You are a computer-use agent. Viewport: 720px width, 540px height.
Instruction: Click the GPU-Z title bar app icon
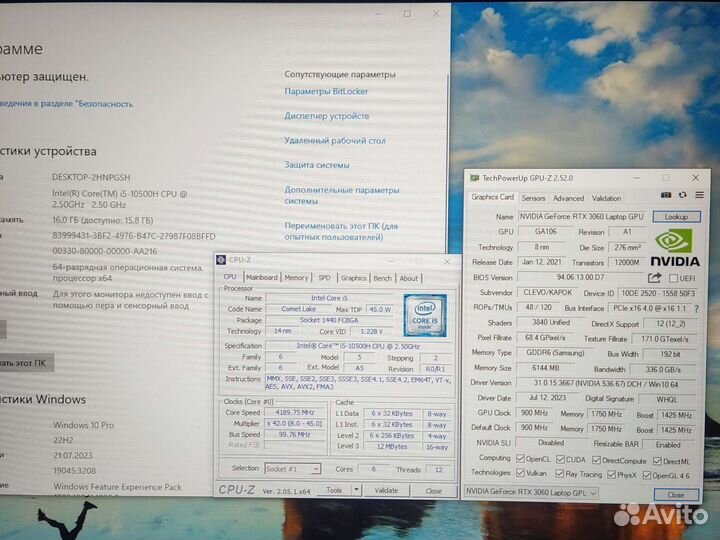pos(475,178)
